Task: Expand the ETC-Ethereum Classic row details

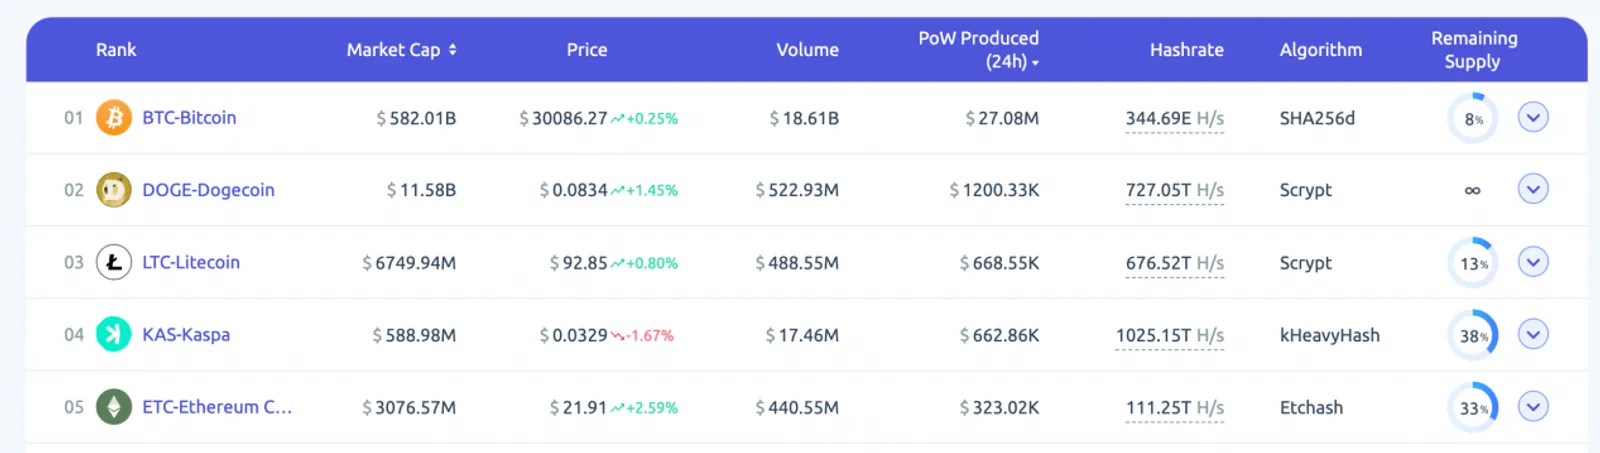Action: pos(1533,406)
